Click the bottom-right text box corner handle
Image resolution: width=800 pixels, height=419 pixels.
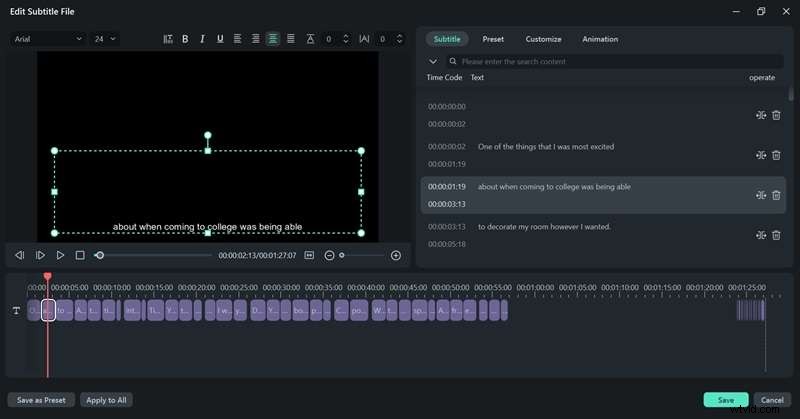tap(361, 233)
